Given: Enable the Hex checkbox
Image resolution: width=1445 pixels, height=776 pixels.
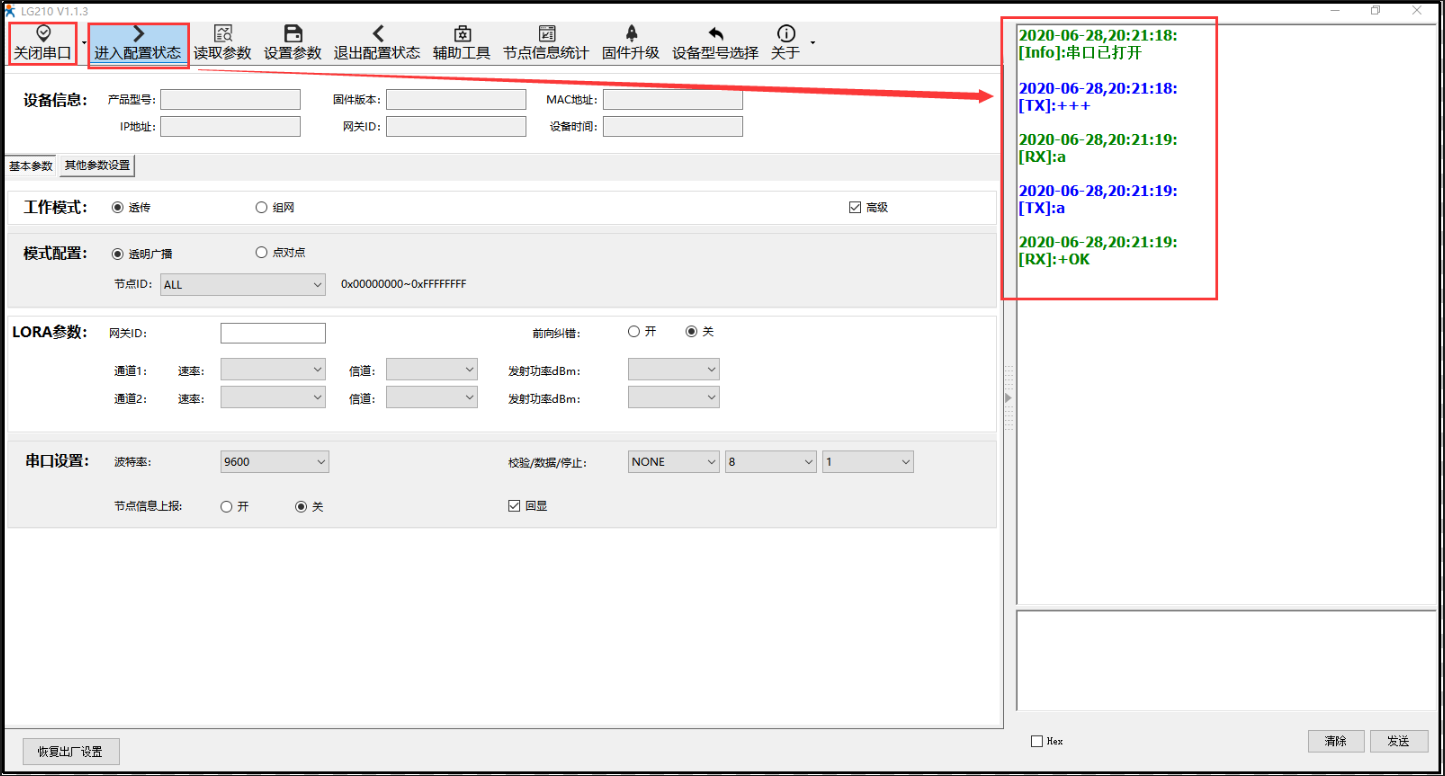Looking at the screenshot, I should tap(1037, 741).
